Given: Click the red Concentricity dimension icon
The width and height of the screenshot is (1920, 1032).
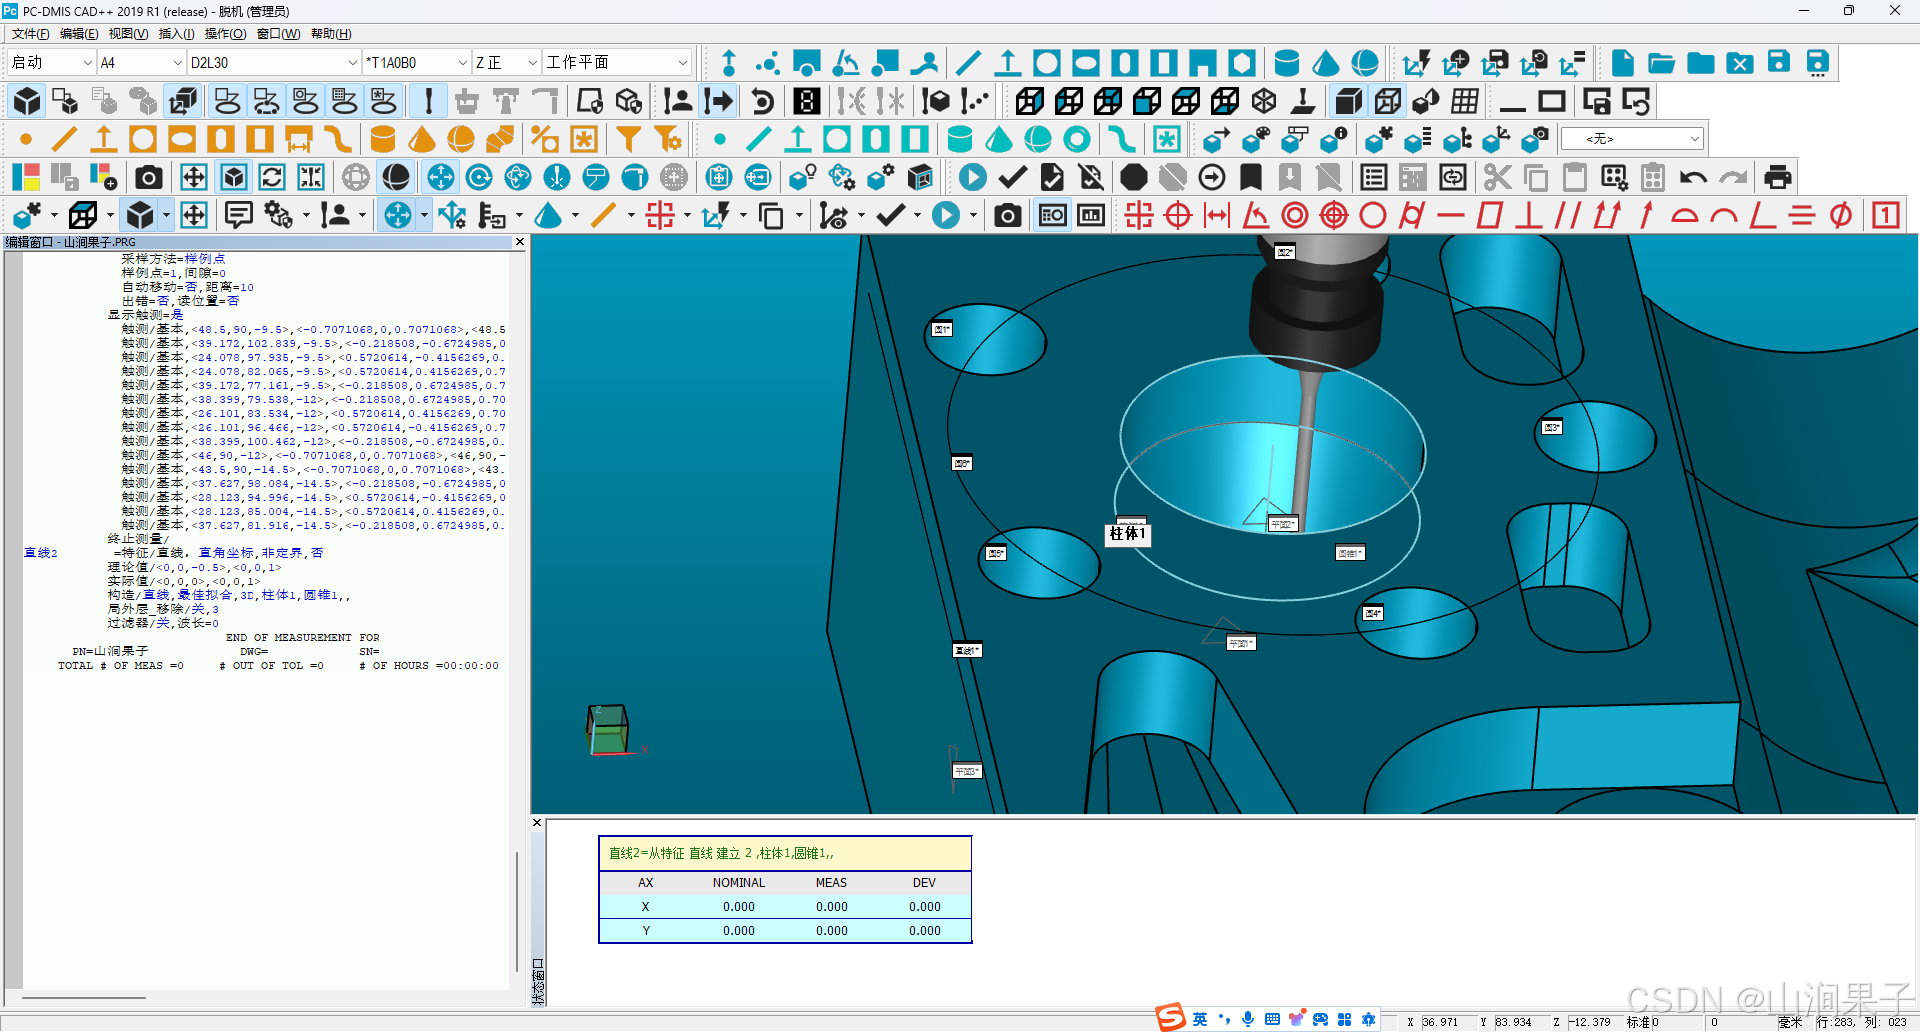Looking at the screenshot, I should pos(1295,215).
